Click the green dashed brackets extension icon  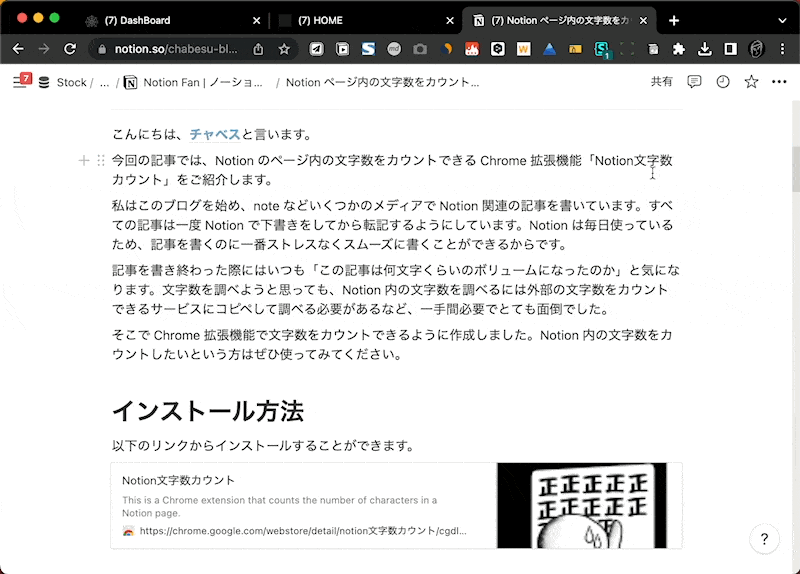[627, 49]
